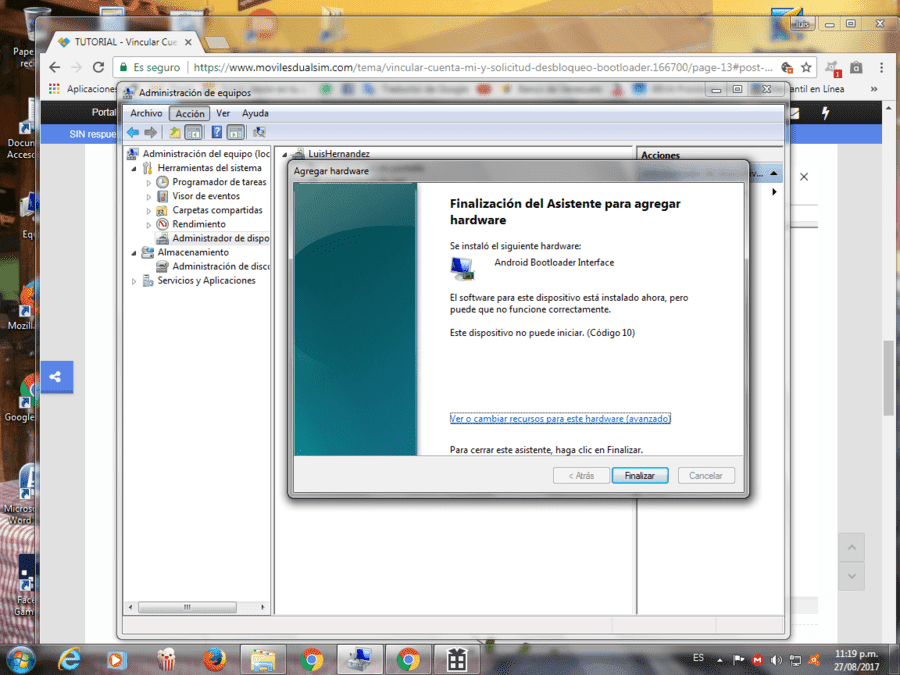Open the Ayuda menu
900x675 pixels.
pyautogui.click(x=255, y=113)
